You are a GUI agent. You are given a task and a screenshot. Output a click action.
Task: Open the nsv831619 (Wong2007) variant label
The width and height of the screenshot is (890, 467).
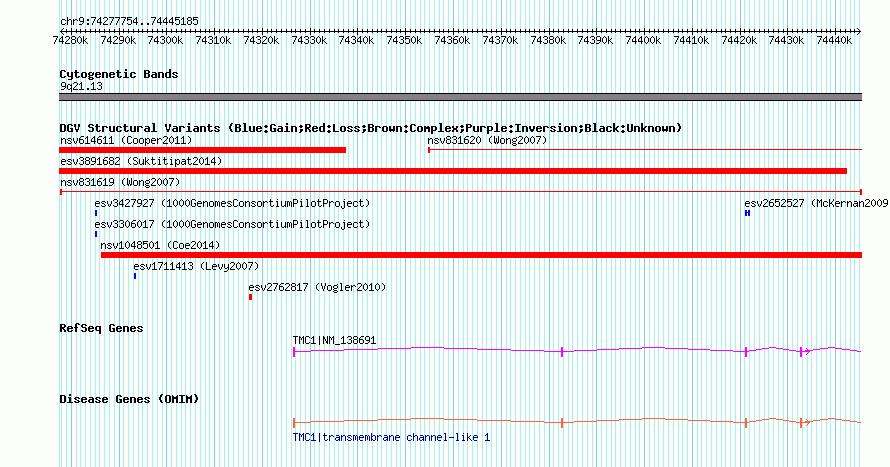[x=120, y=182]
